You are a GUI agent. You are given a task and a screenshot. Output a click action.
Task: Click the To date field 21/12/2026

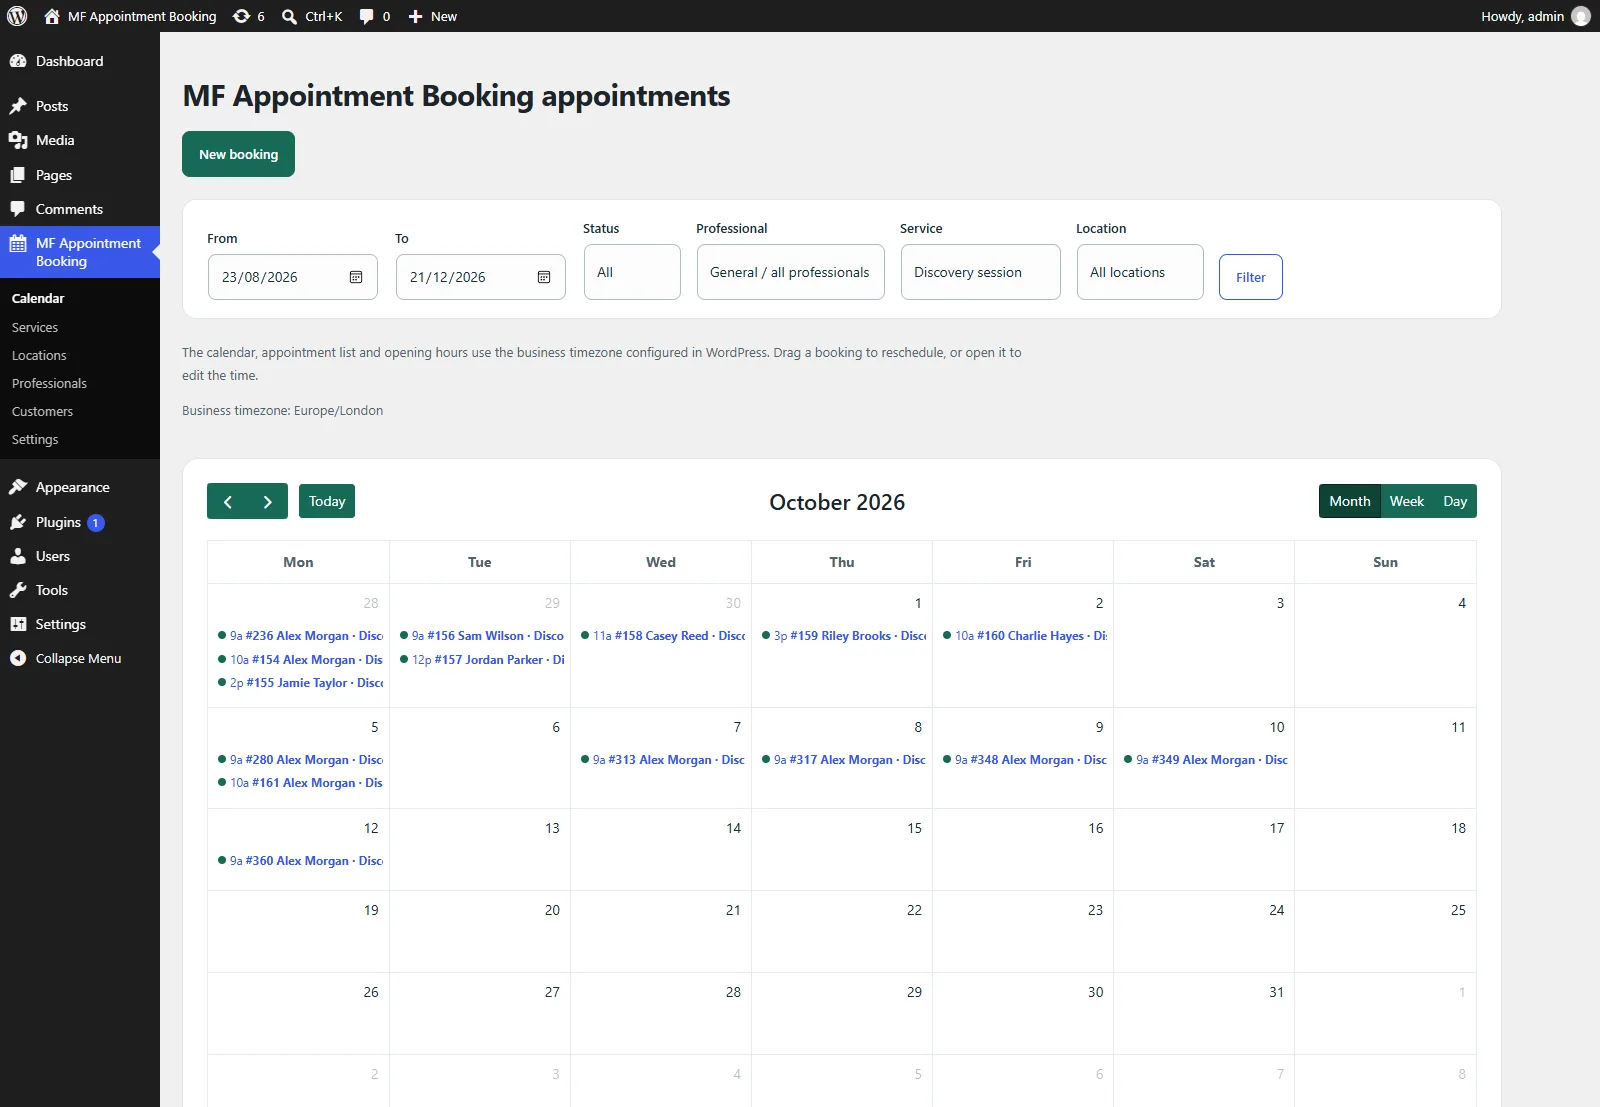[481, 277]
